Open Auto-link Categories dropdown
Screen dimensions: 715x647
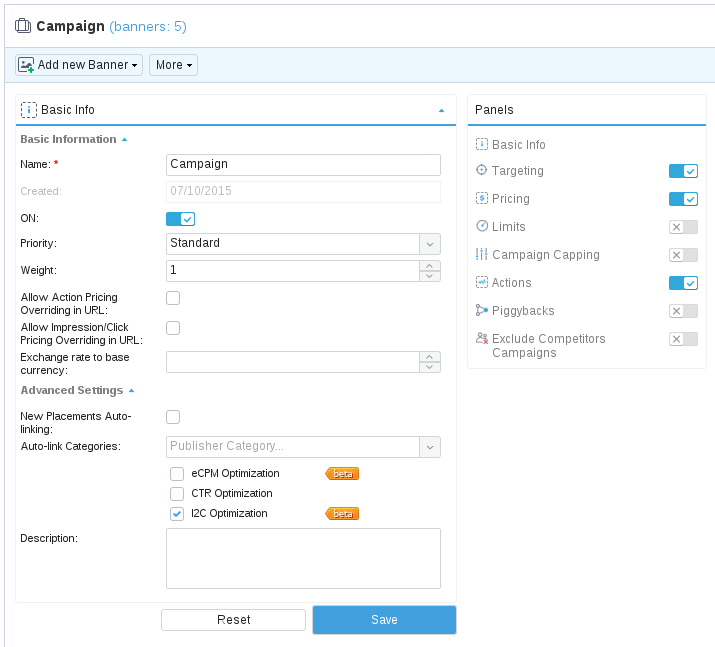click(x=429, y=447)
